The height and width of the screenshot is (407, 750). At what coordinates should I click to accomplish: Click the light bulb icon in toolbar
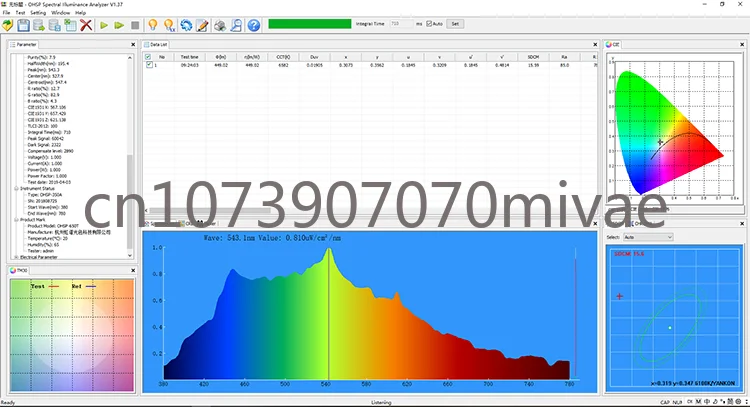coord(153,25)
